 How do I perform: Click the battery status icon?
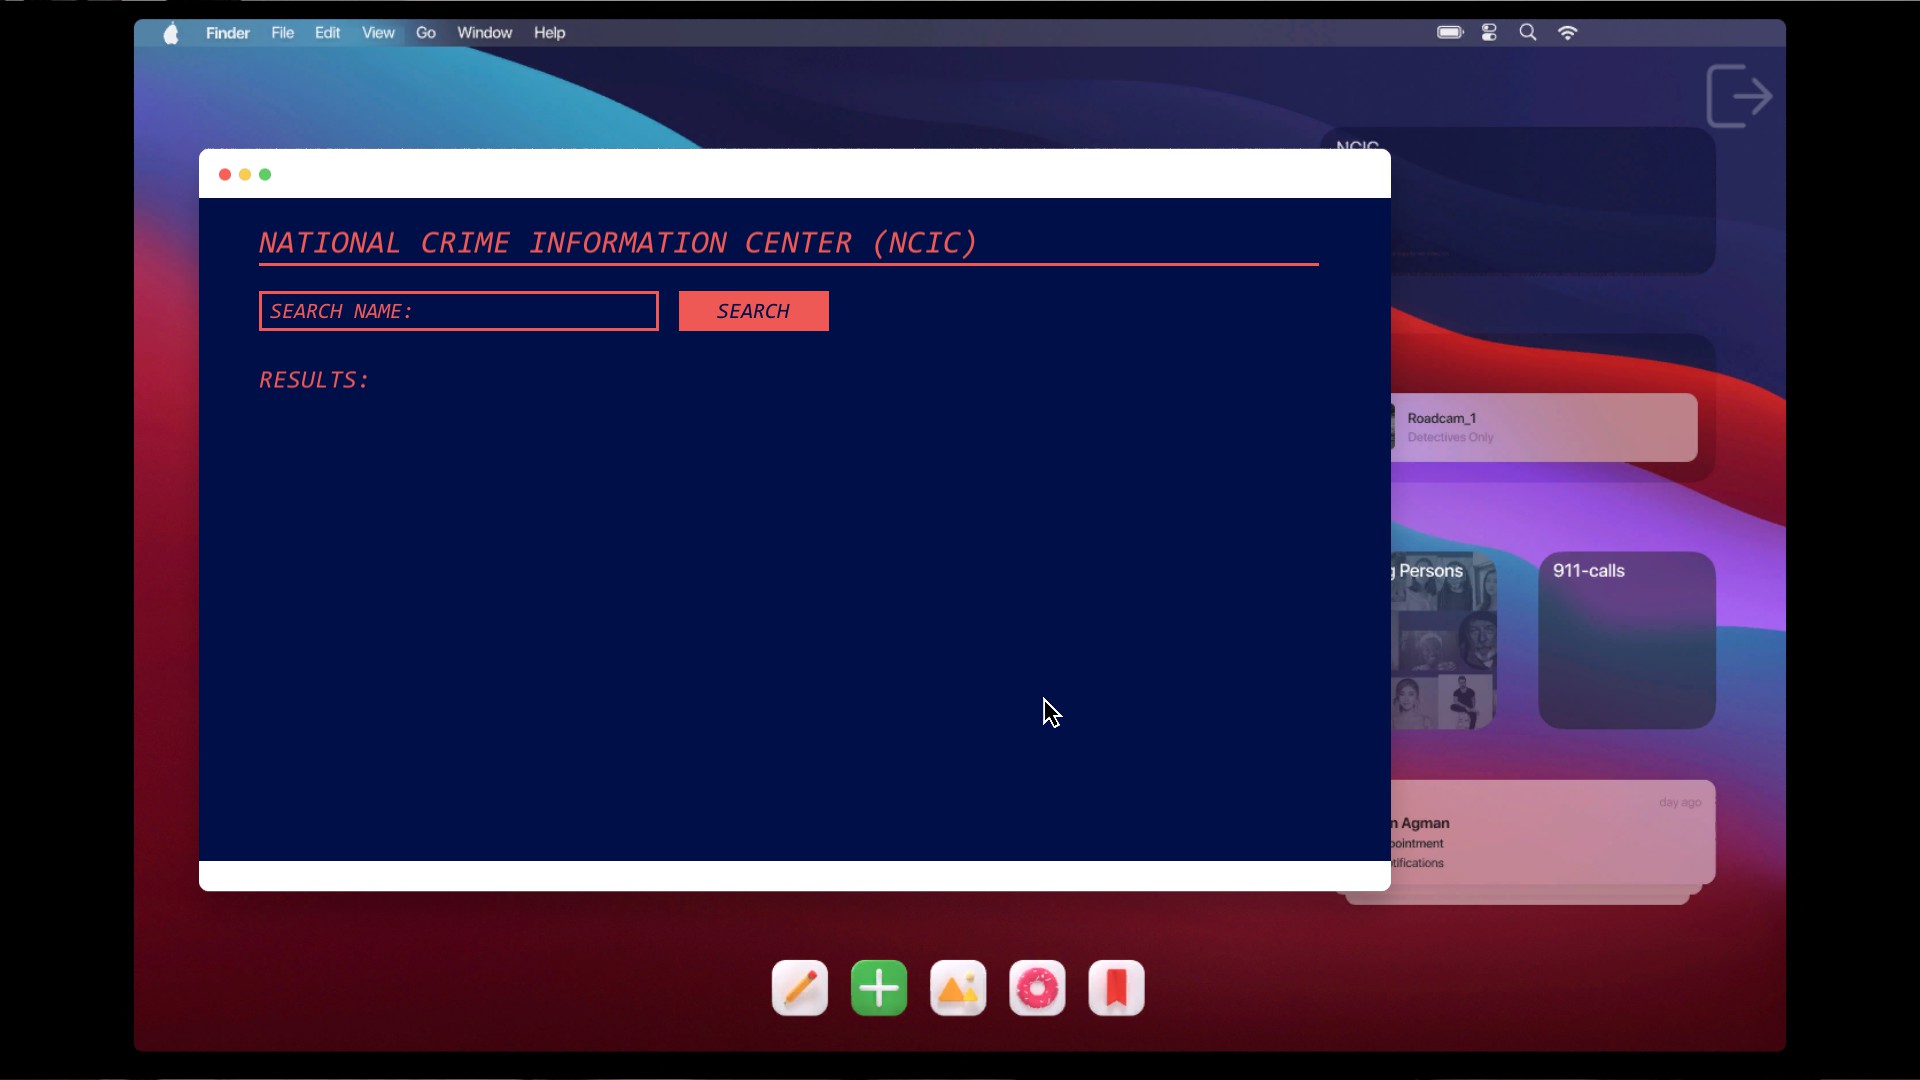point(1450,33)
